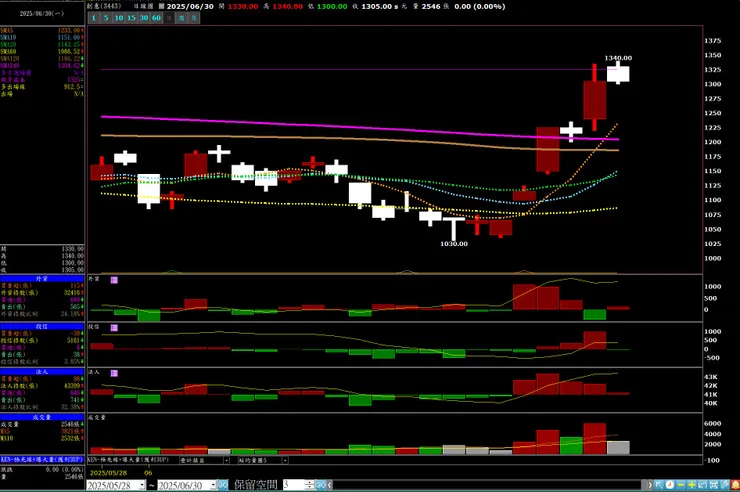The width and height of the screenshot is (740, 492).
Task: Click the purple settings icon in investment trust panel
Action: (x=114, y=328)
